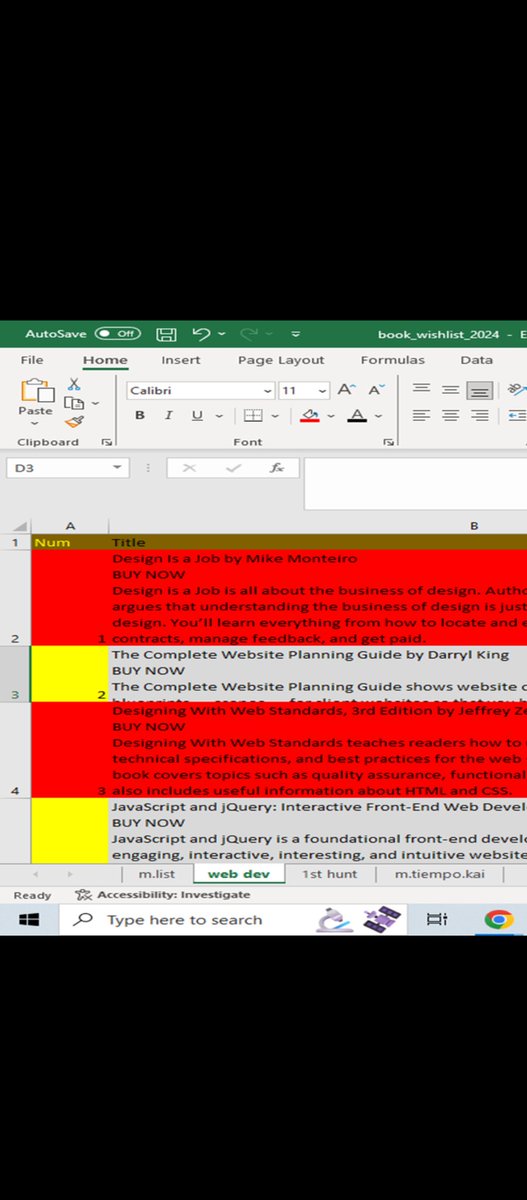Screen dimensions: 527x1200
Task: Center text horizontally
Action: coord(451,415)
